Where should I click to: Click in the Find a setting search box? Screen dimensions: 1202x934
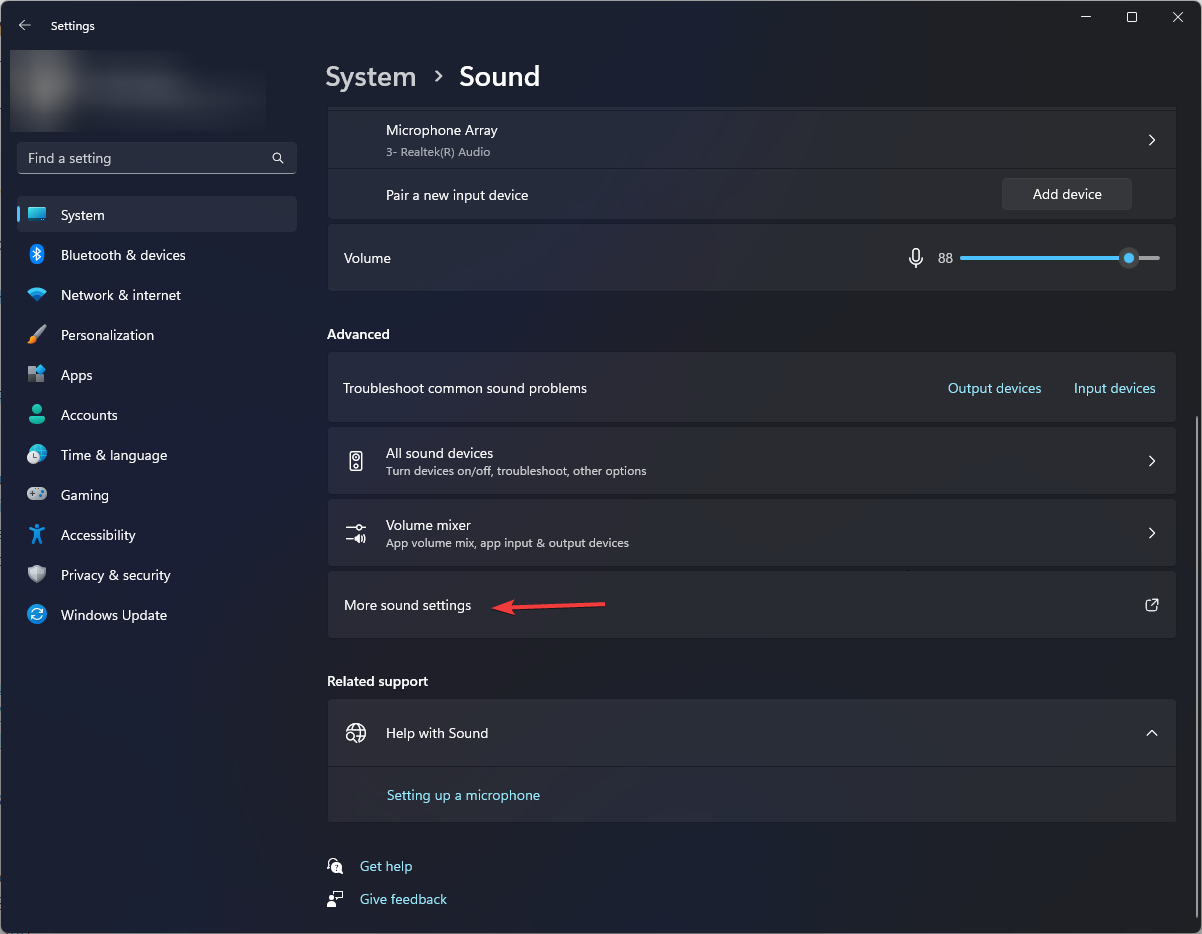pyautogui.click(x=157, y=158)
